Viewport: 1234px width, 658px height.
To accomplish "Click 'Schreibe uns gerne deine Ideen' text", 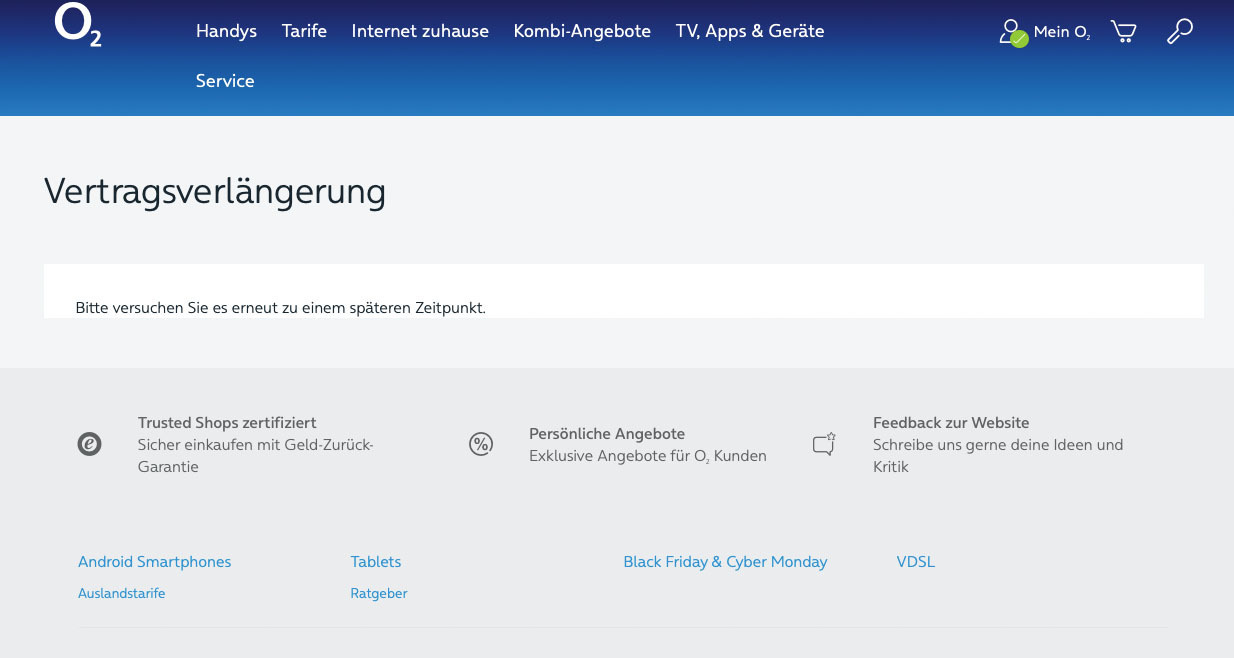I will [998, 456].
